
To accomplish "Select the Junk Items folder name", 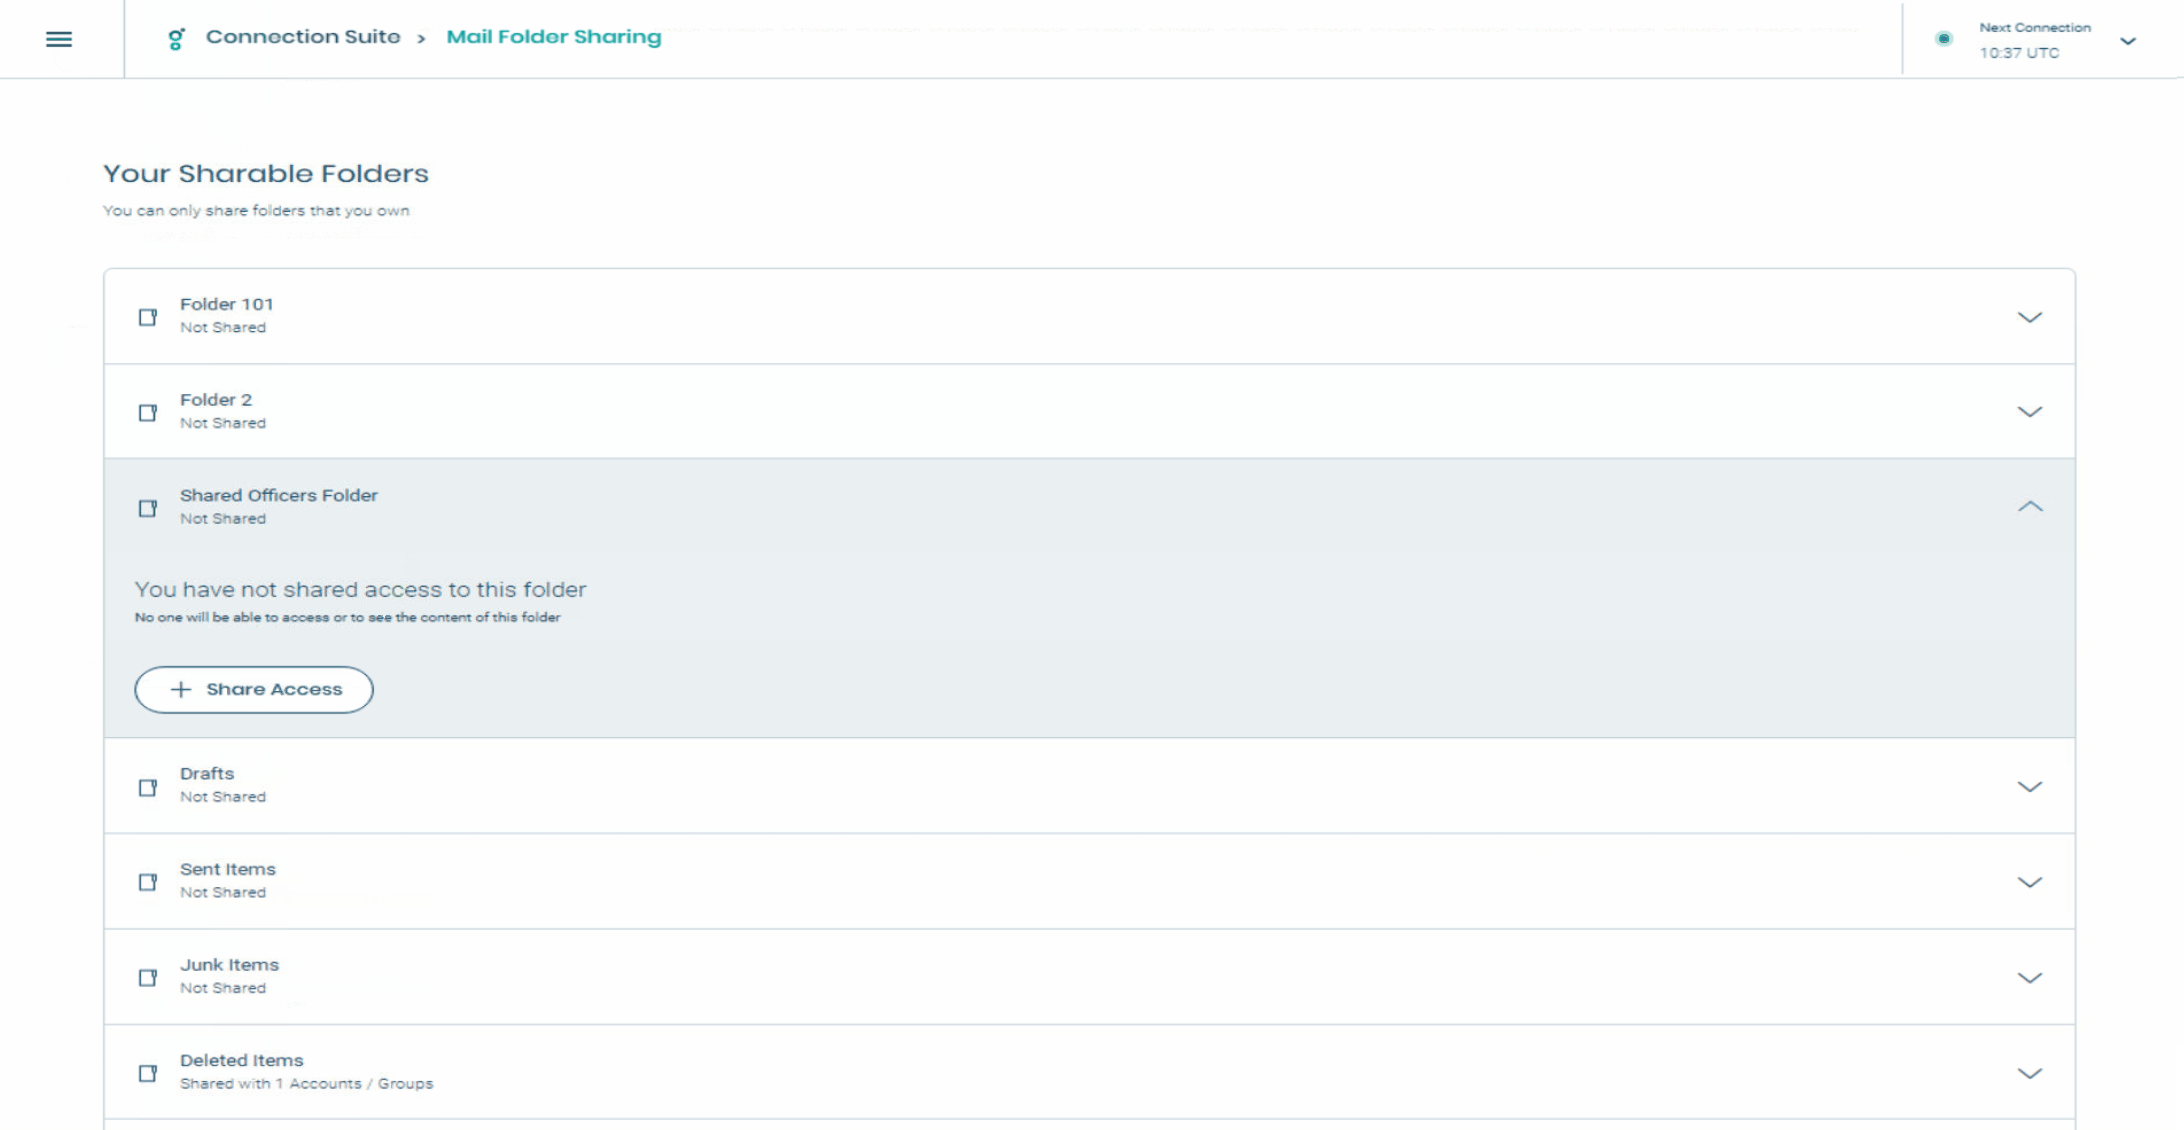I will click(x=229, y=965).
